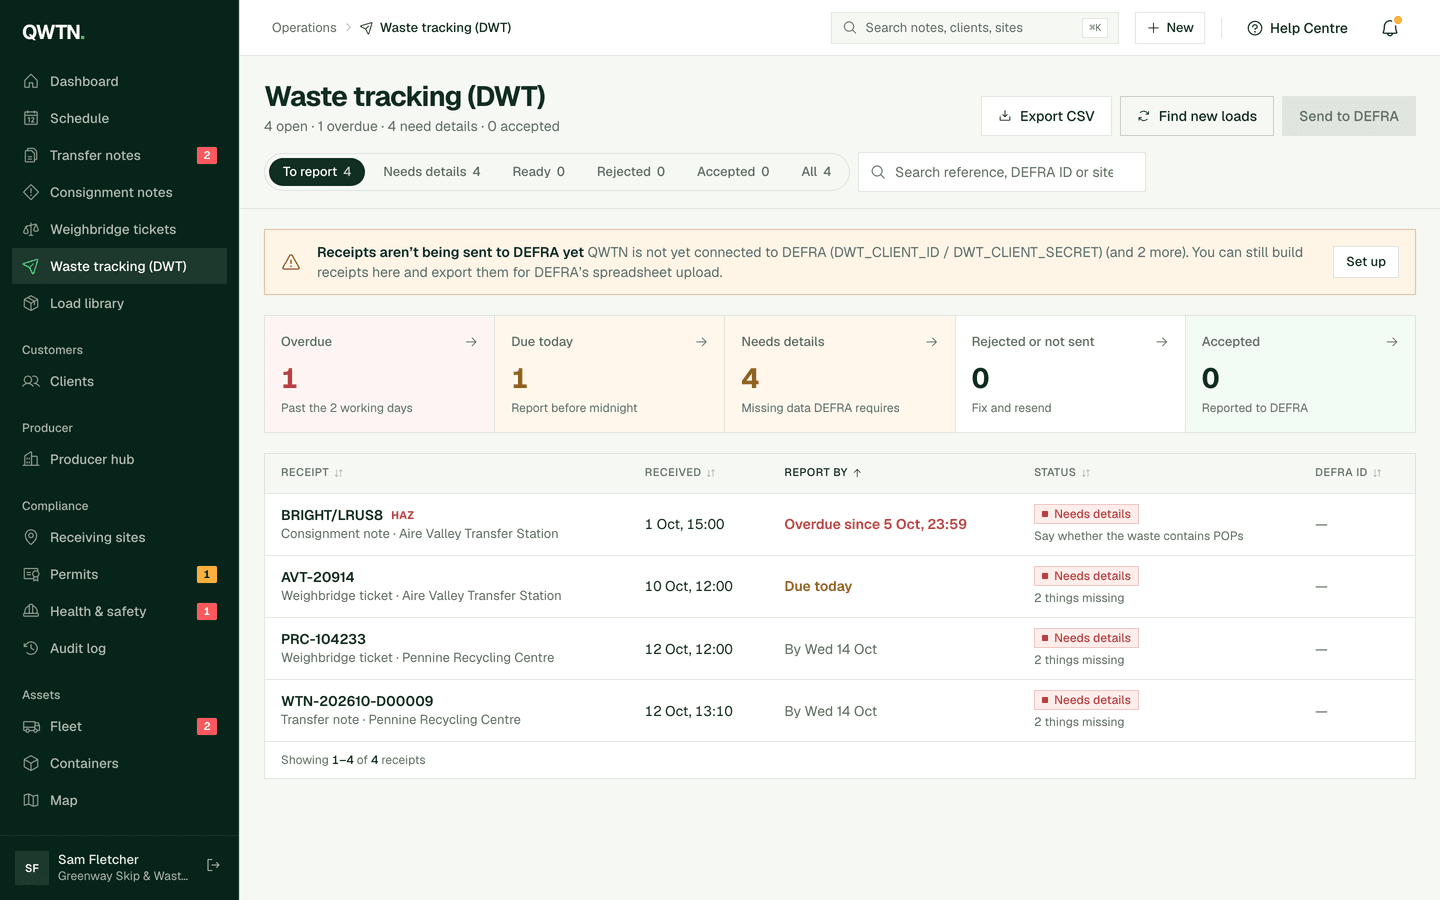The width and height of the screenshot is (1440, 900).
Task: Switch to the Ready tab
Action: point(539,172)
